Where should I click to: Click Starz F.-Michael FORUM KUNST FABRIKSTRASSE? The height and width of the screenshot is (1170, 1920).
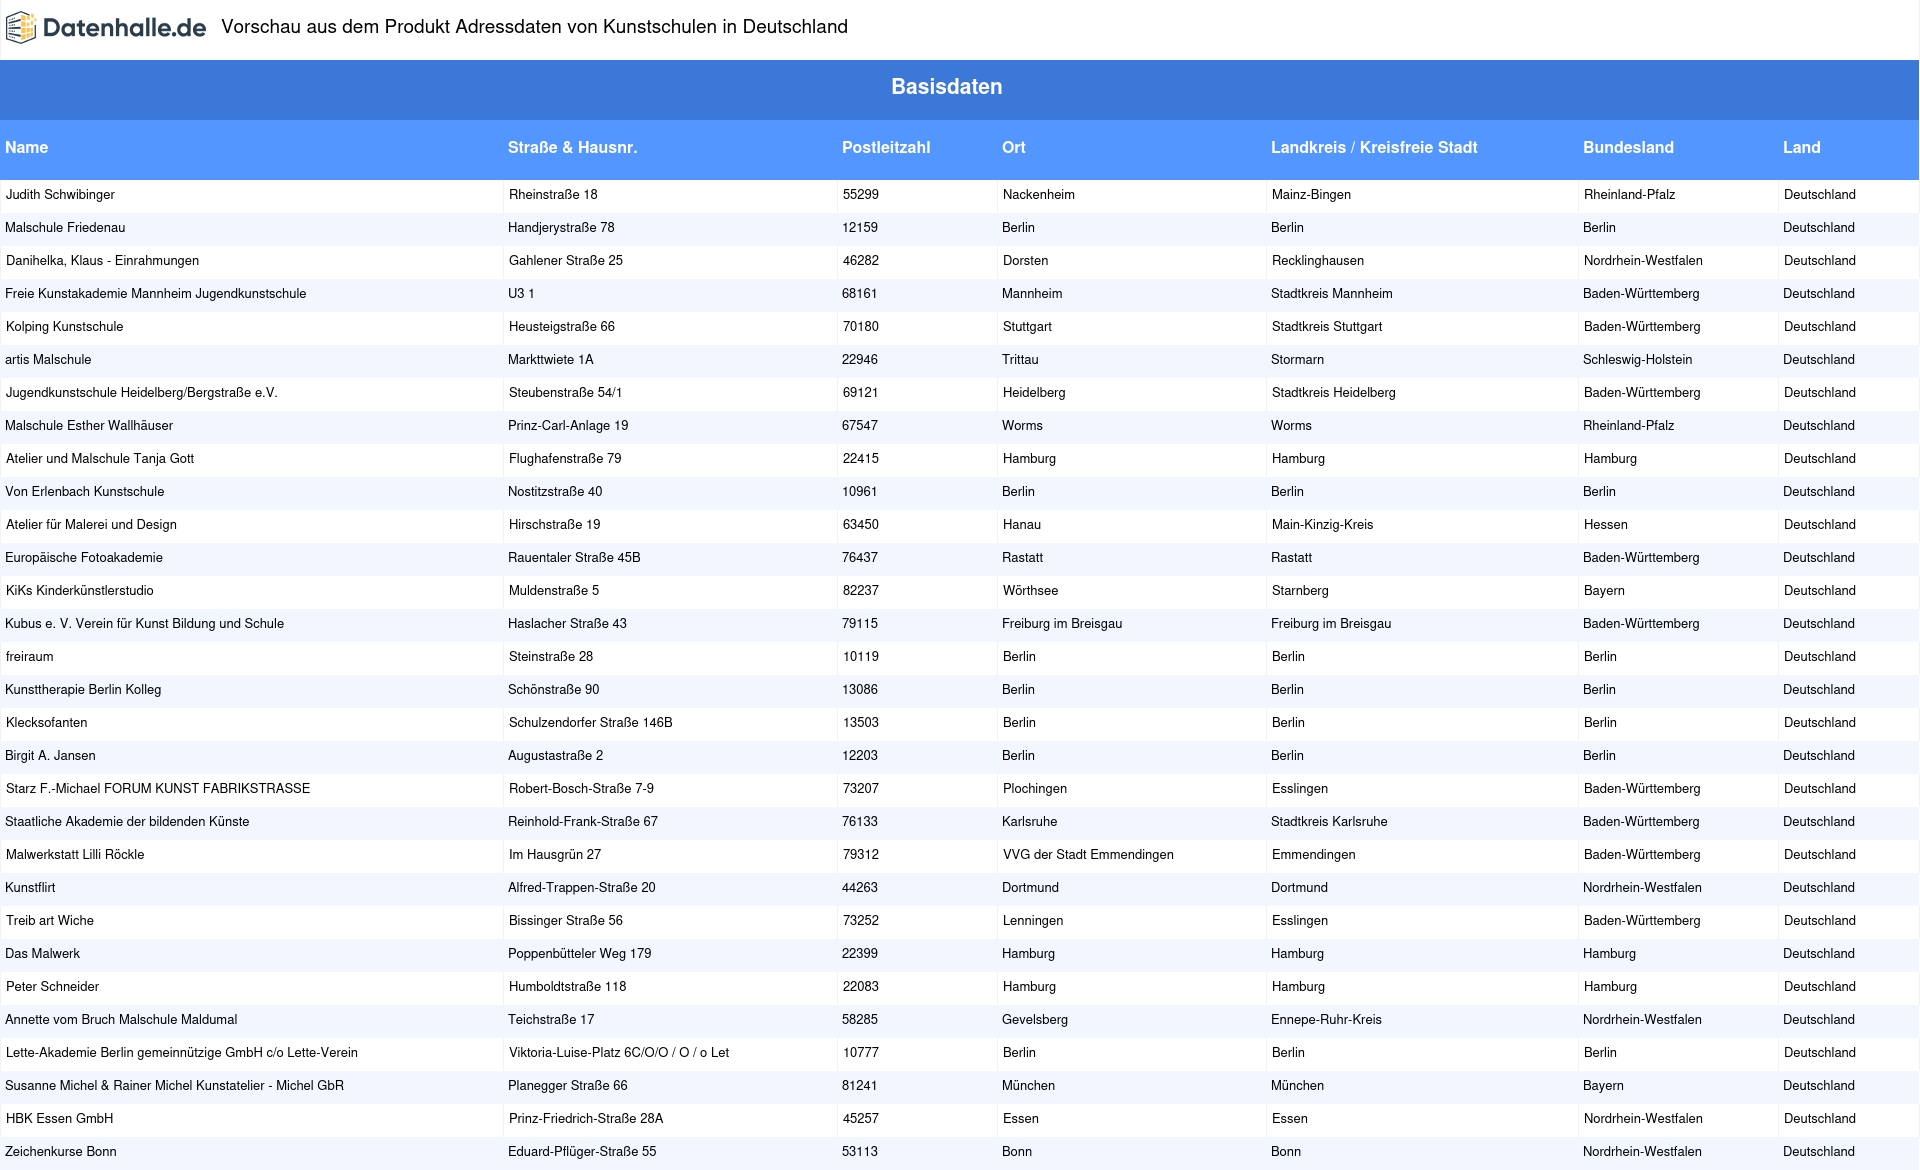158,789
